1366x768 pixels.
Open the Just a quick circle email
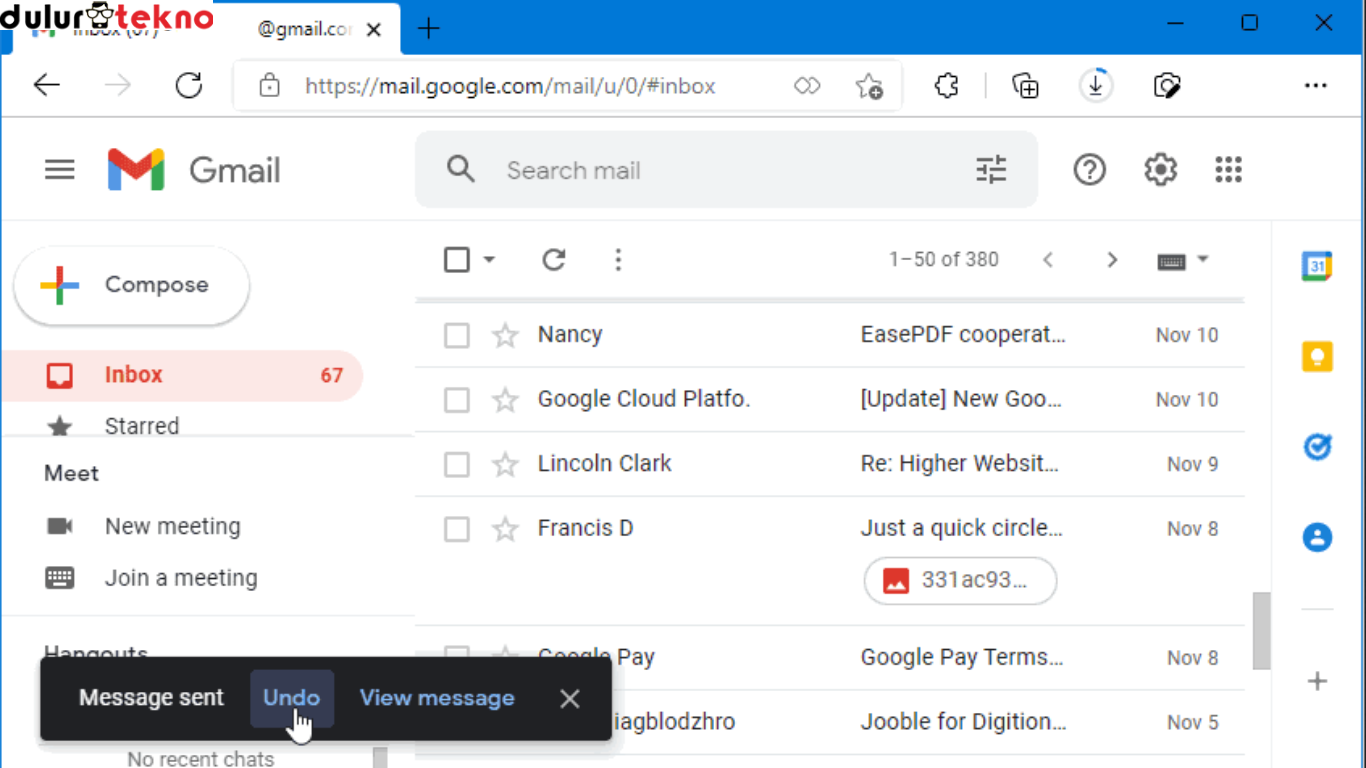pyautogui.click(x=961, y=529)
